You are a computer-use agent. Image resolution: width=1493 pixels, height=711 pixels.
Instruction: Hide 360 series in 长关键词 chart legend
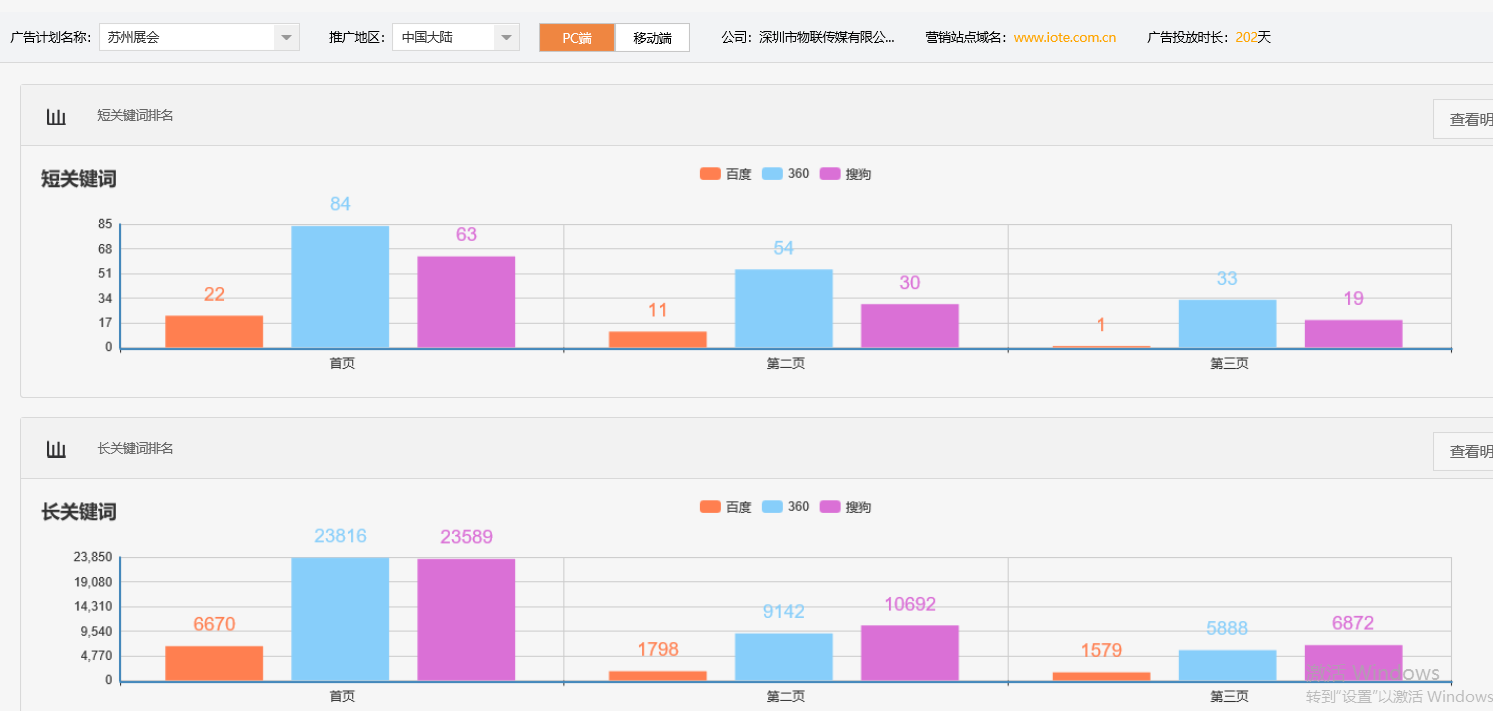pos(786,507)
